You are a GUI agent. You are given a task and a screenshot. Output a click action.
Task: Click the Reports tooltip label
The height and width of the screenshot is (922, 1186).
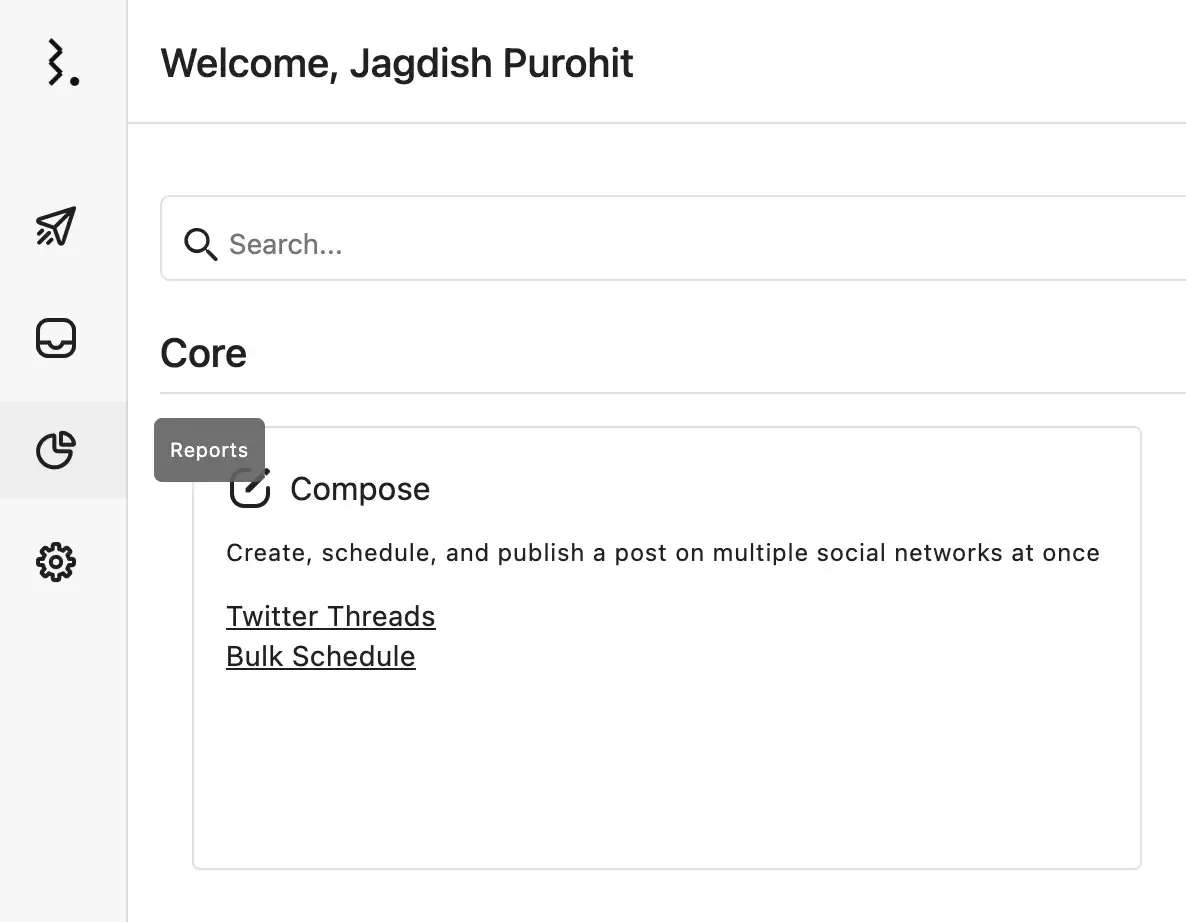tap(209, 450)
